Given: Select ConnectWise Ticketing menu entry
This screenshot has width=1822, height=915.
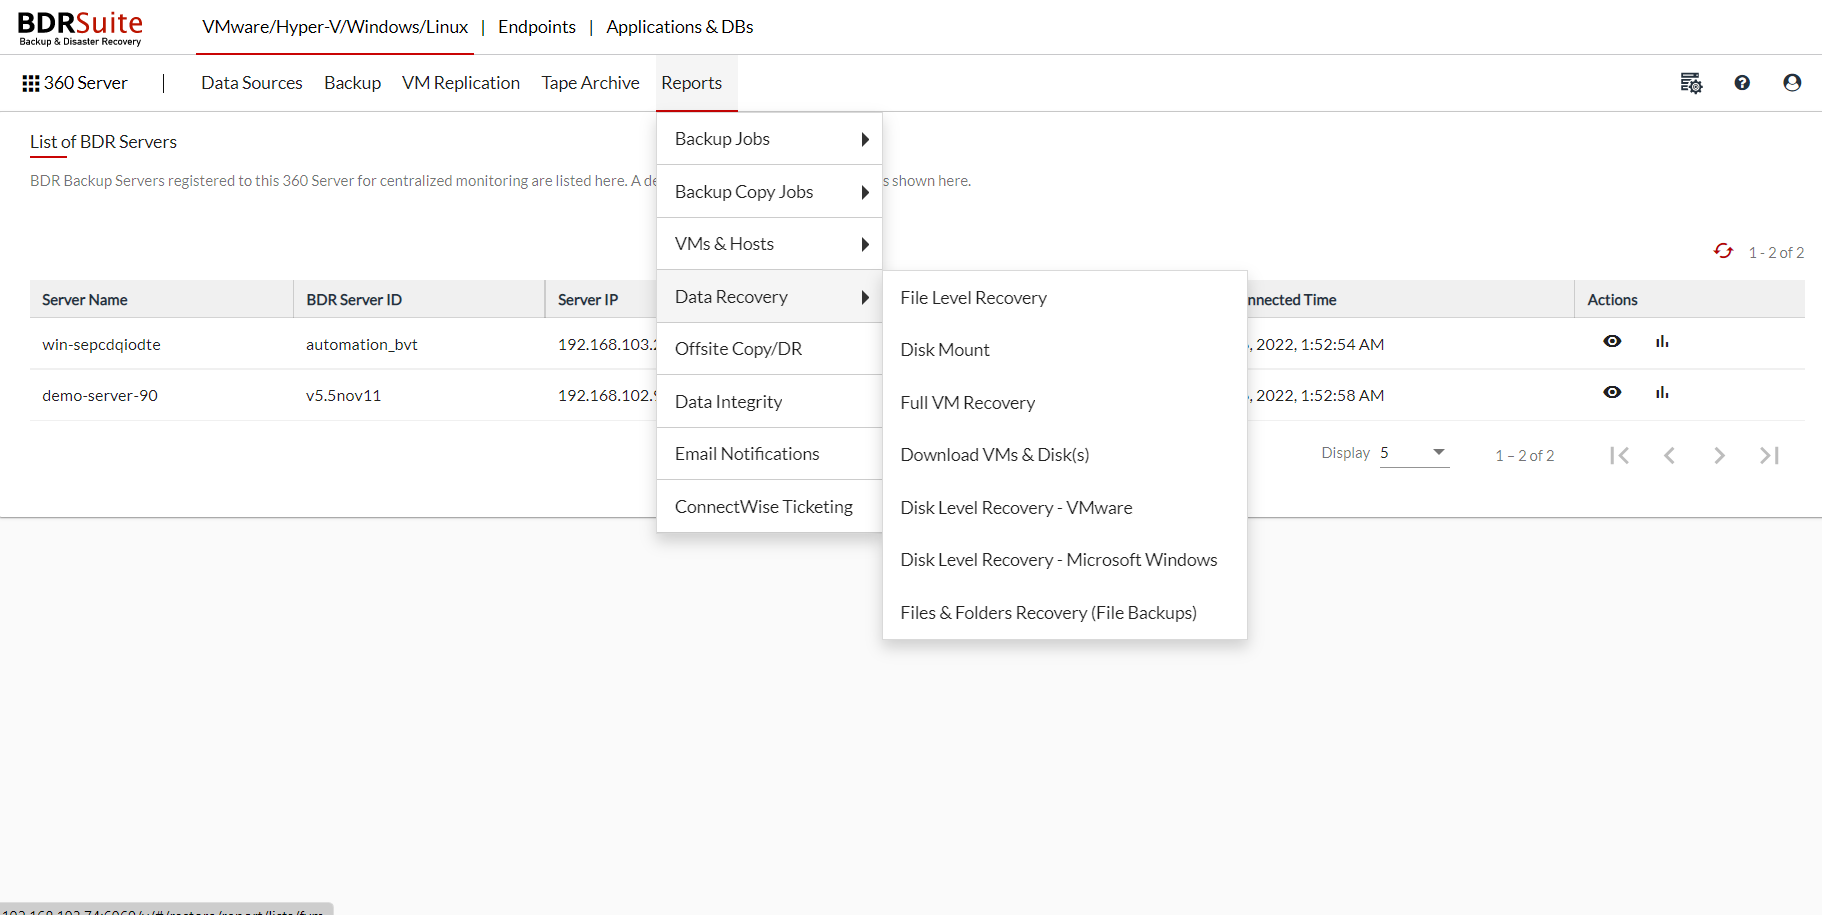Looking at the screenshot, I should (x=769, y=507).
